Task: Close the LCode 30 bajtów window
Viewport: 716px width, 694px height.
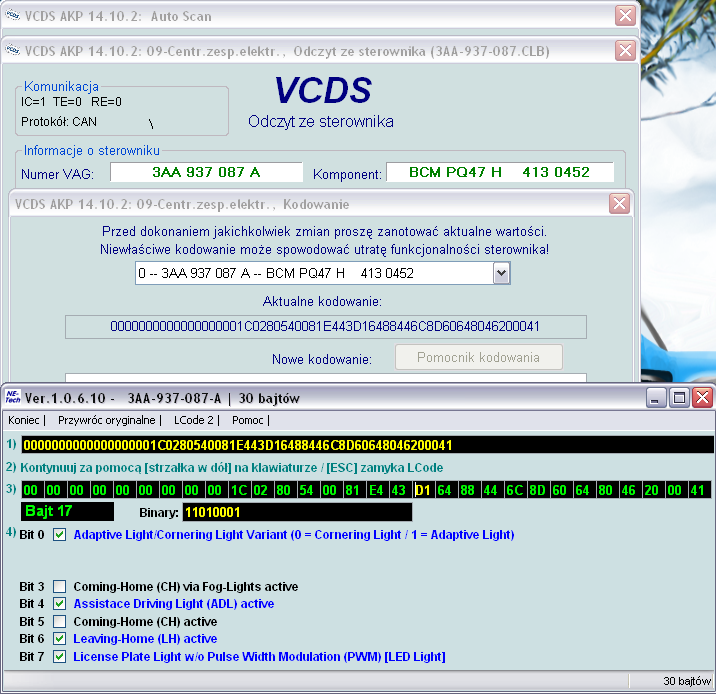Action: [x=702, y=398]
